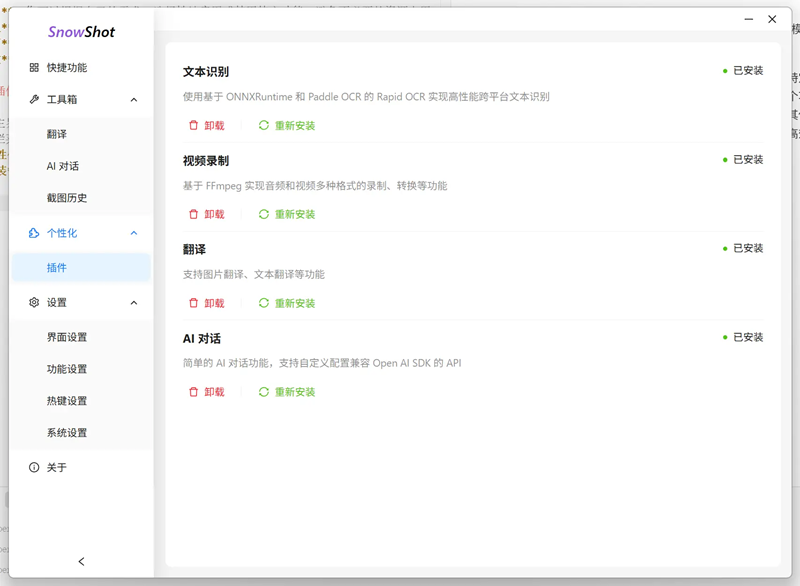Screen dimensions: 800x586
Task: Click 卸载 for 翻译 plugin
Action: [207, 303]
